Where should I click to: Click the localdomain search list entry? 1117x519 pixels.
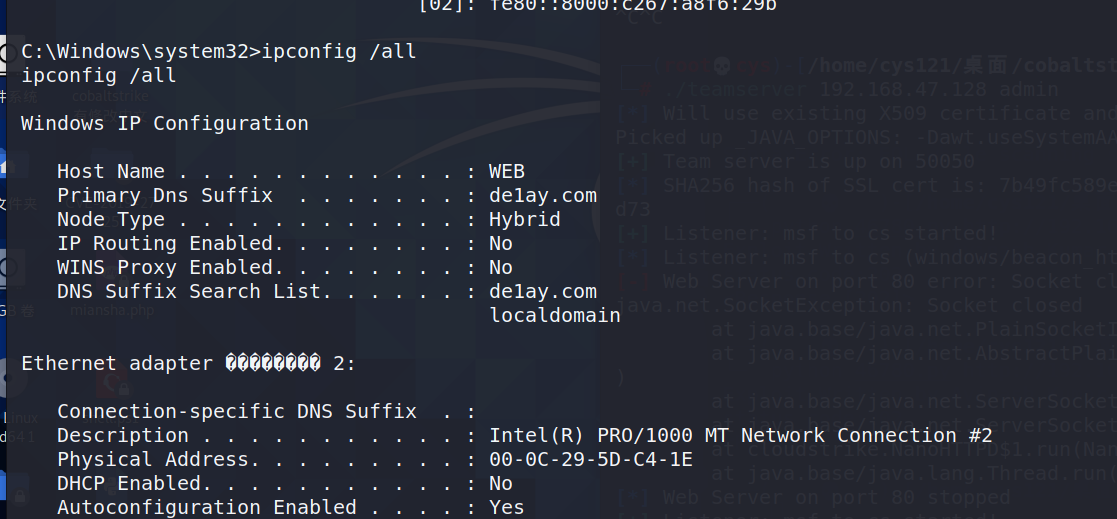pos(555,315)
